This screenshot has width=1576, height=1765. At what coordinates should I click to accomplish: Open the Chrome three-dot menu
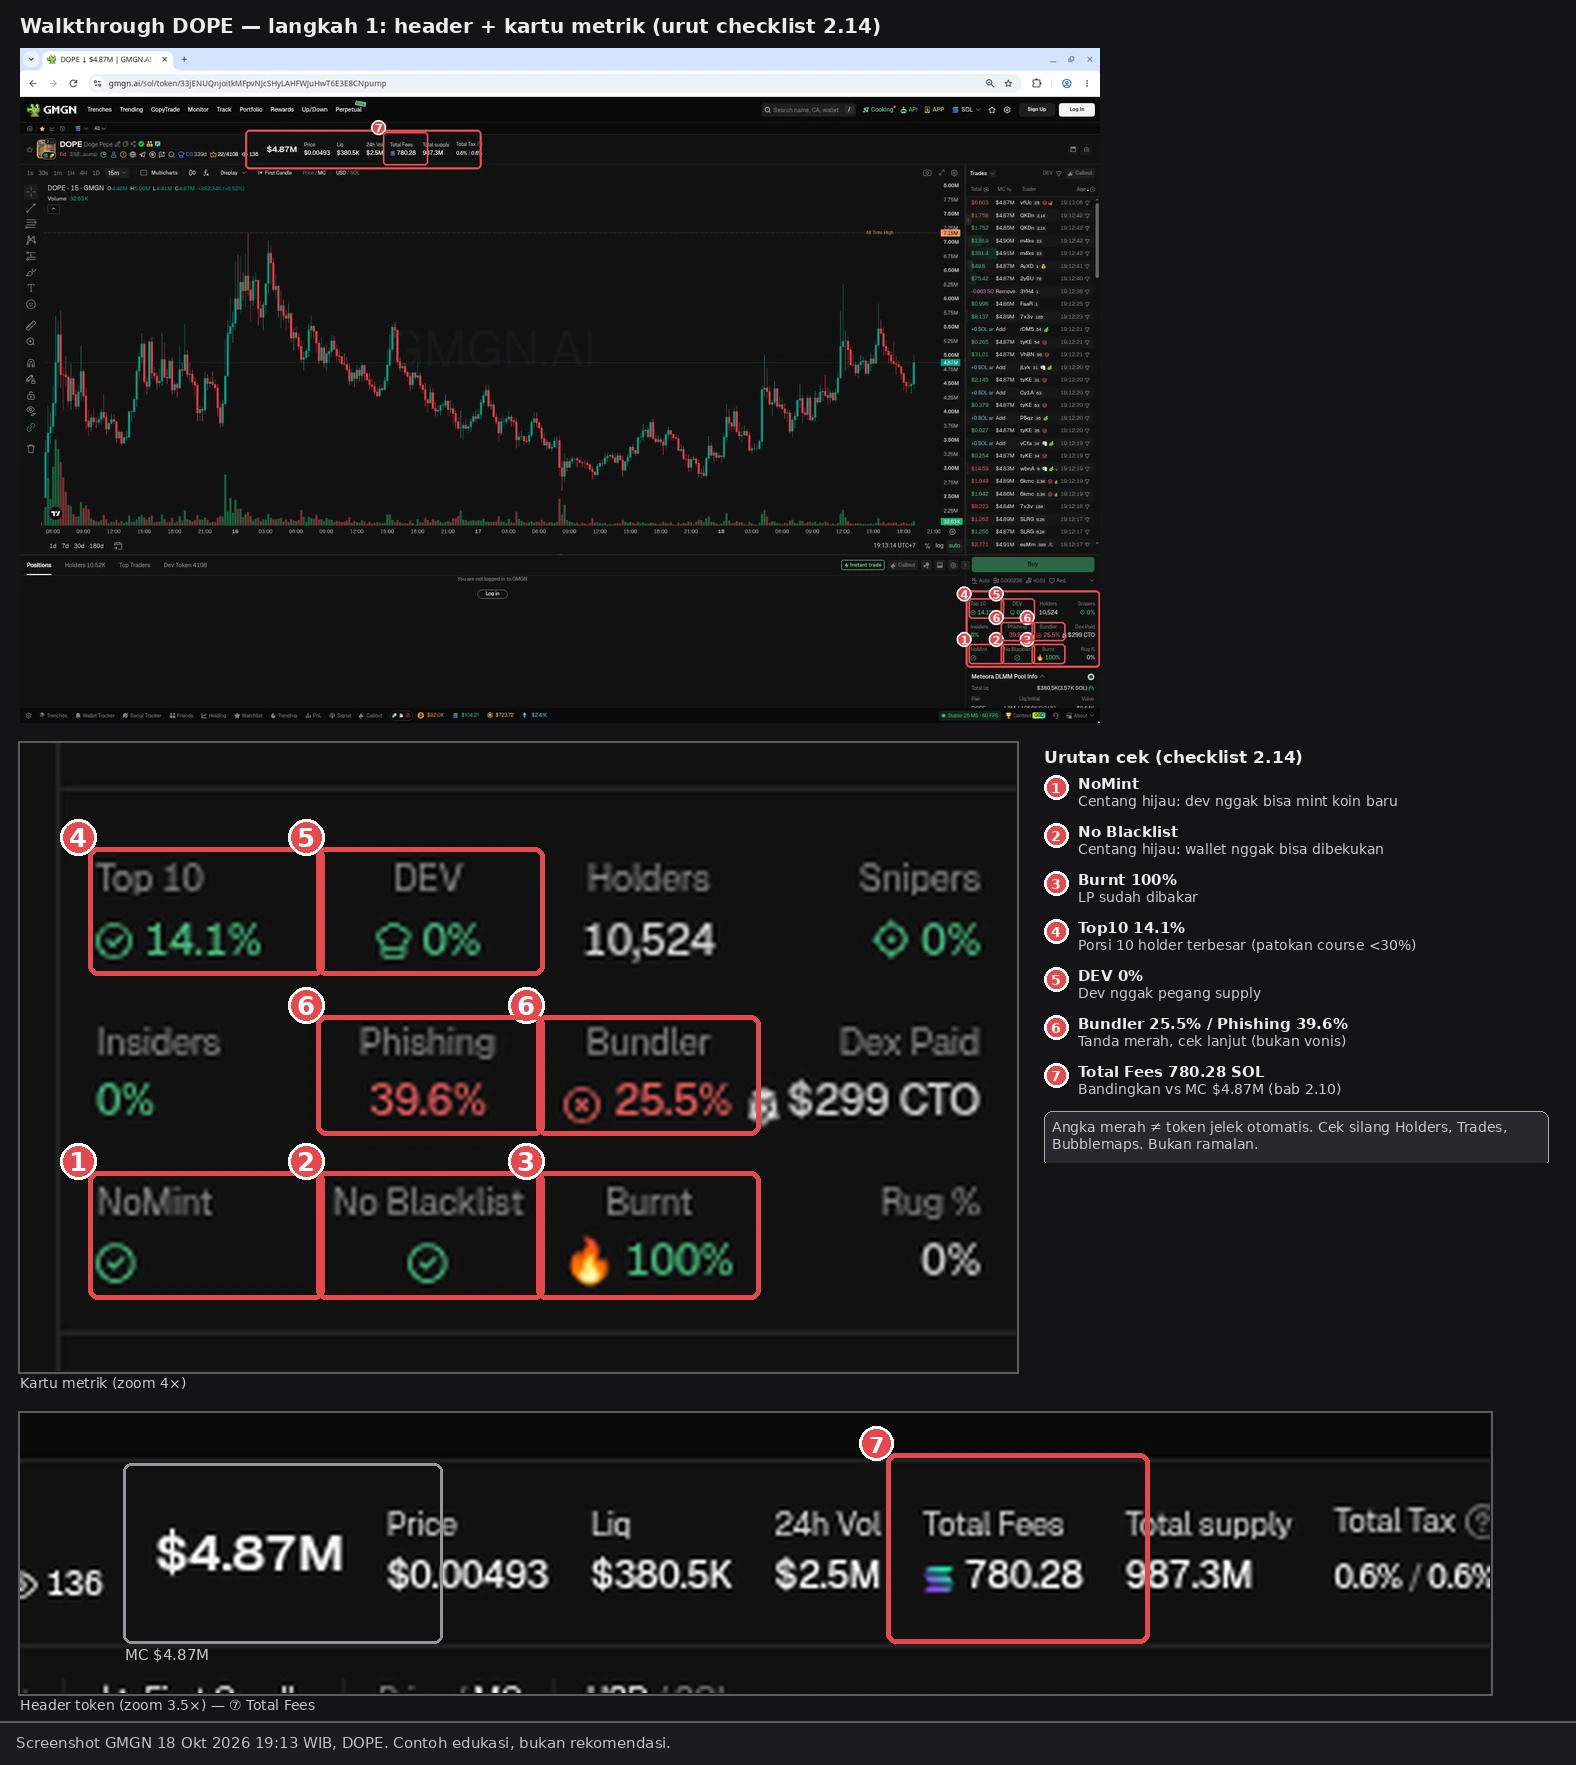click(1087, 84)
